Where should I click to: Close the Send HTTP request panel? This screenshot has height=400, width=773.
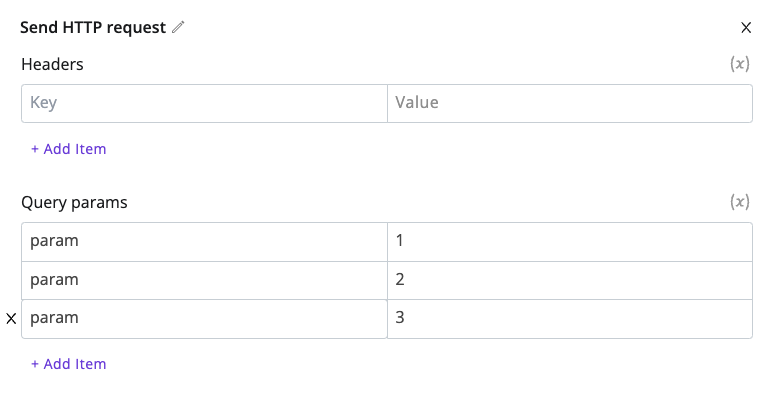coord(746,28)
